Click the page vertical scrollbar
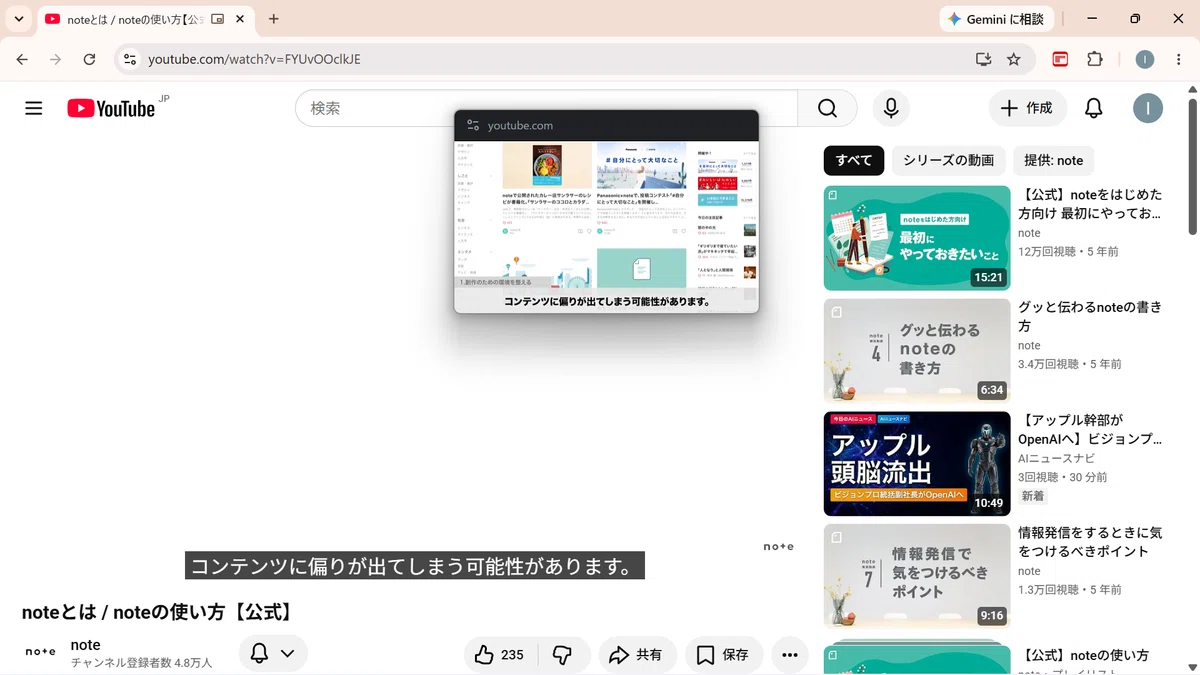This screenshot has width=1200, height=675. point(1192,165)
